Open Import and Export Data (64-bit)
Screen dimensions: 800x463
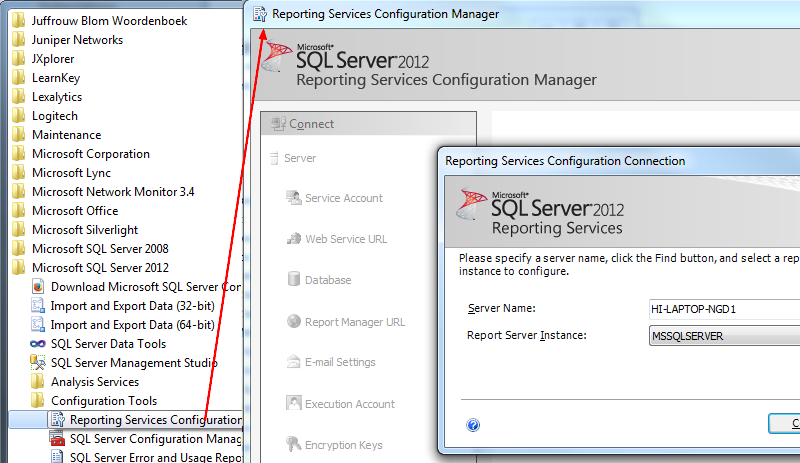(132, 325)
